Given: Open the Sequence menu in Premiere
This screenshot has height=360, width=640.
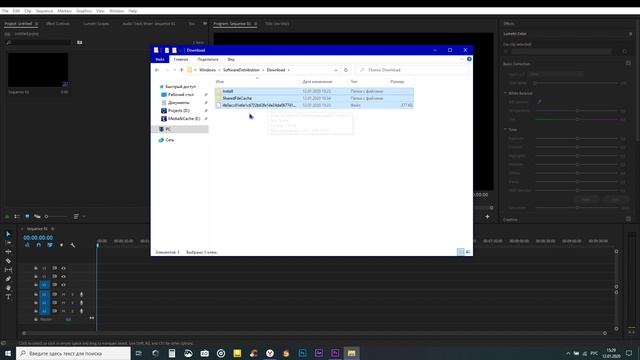Looking at the screenshot, I should point(44,11).
